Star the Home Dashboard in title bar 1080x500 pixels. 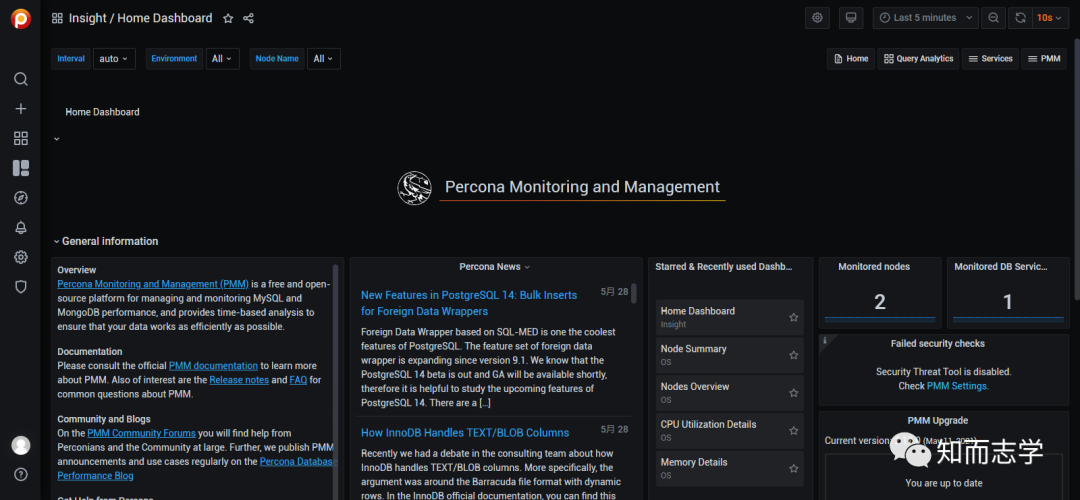tap(228, 18)
